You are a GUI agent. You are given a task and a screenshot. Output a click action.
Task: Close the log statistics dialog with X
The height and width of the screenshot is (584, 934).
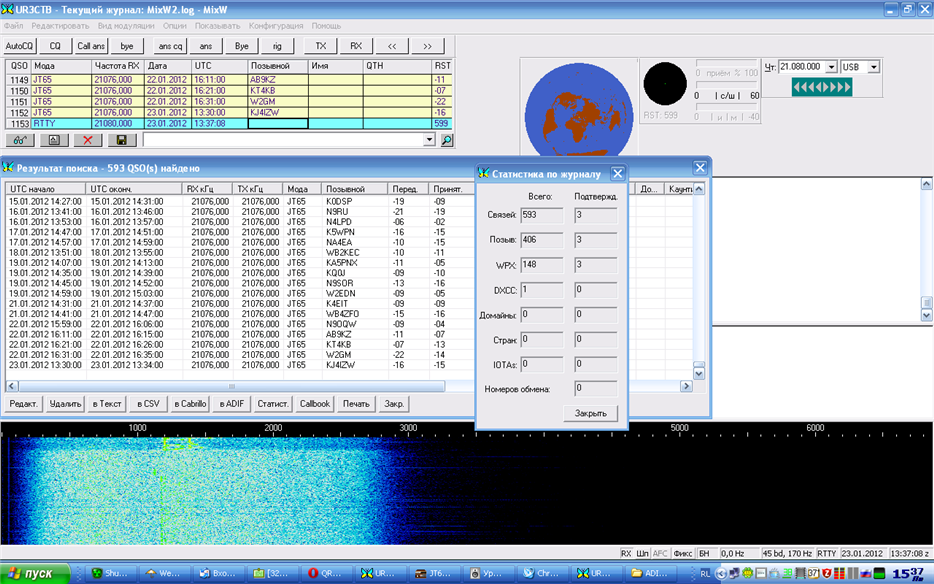617,173
